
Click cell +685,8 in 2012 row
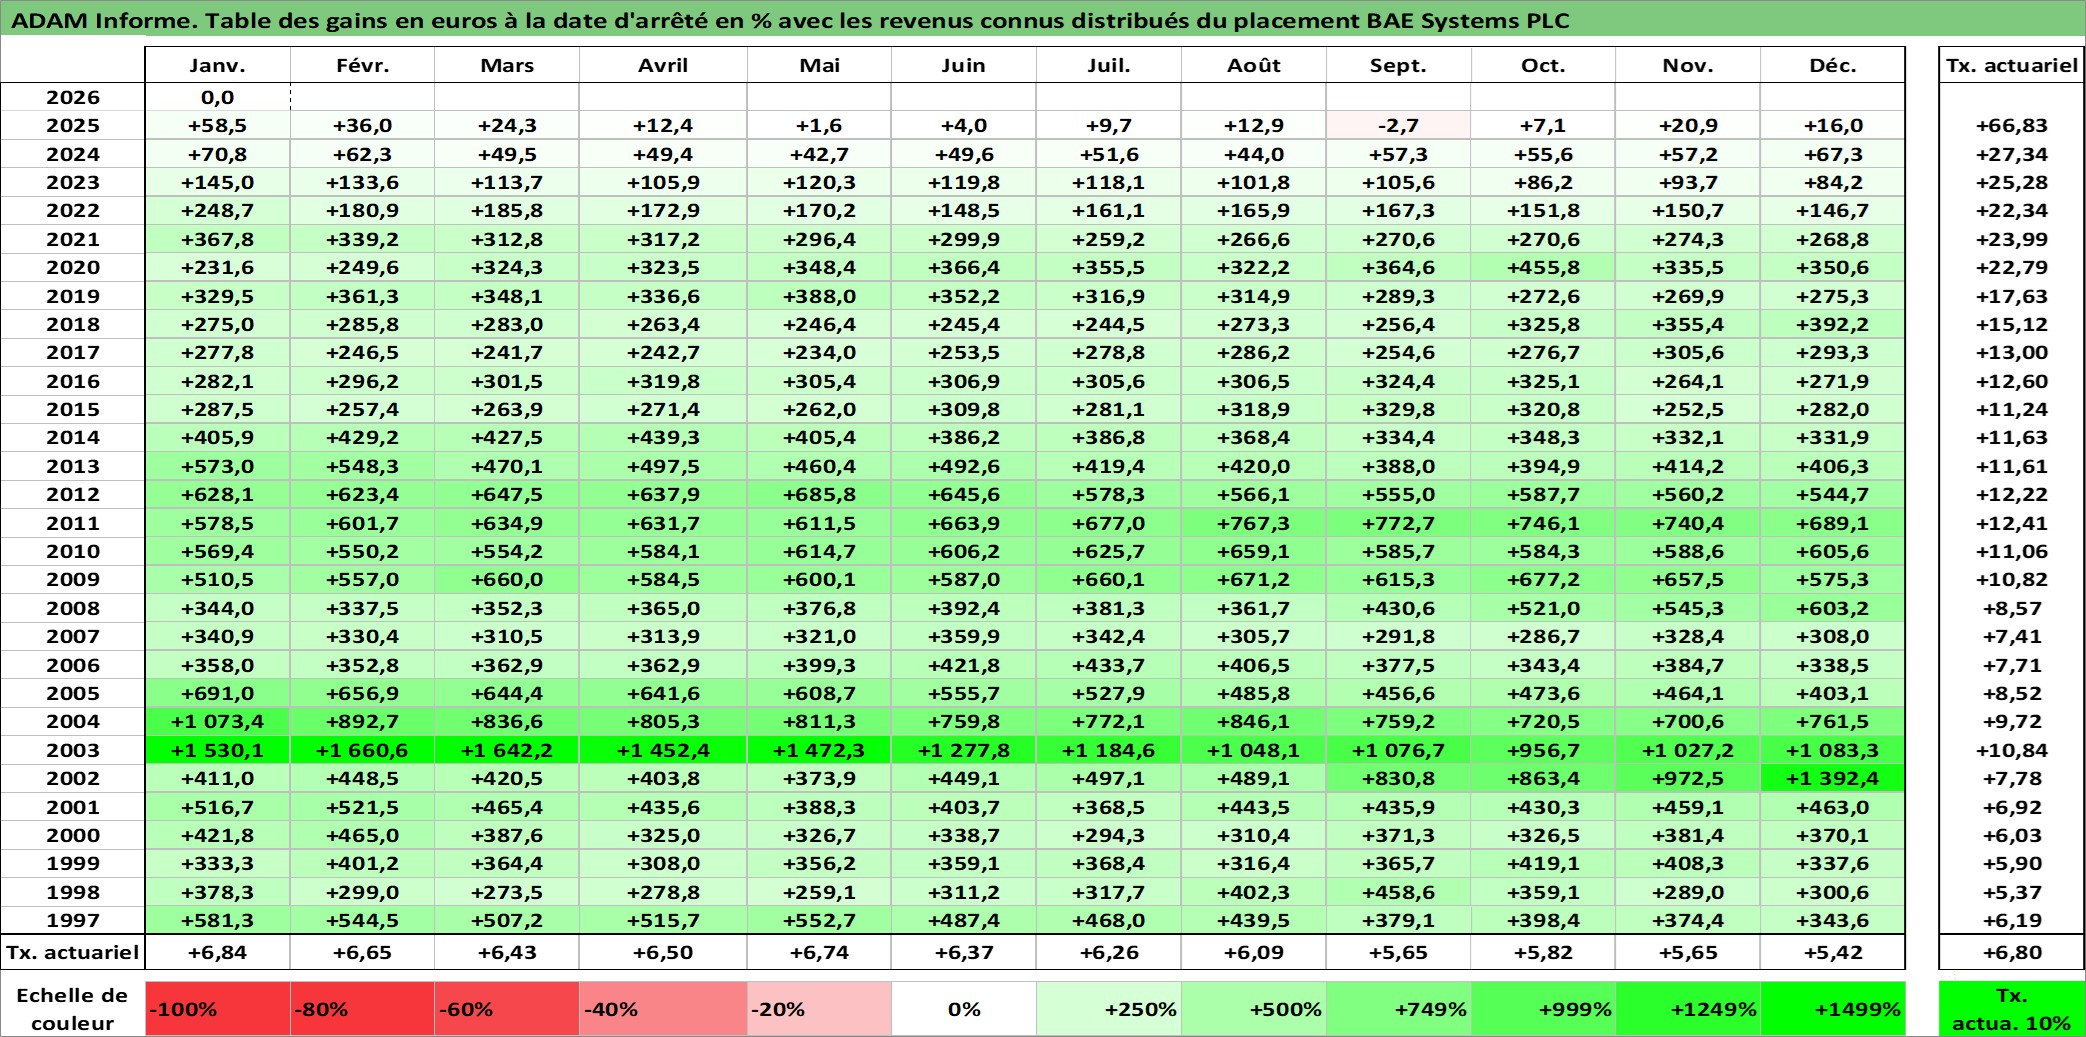pyautogui.click(x=819, y=494)
